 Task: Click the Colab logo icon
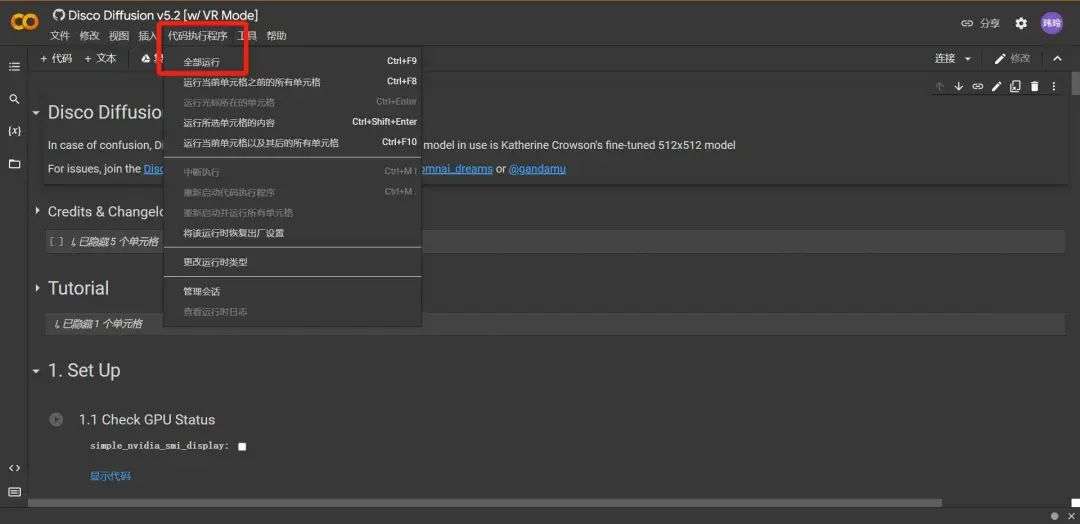24,22
